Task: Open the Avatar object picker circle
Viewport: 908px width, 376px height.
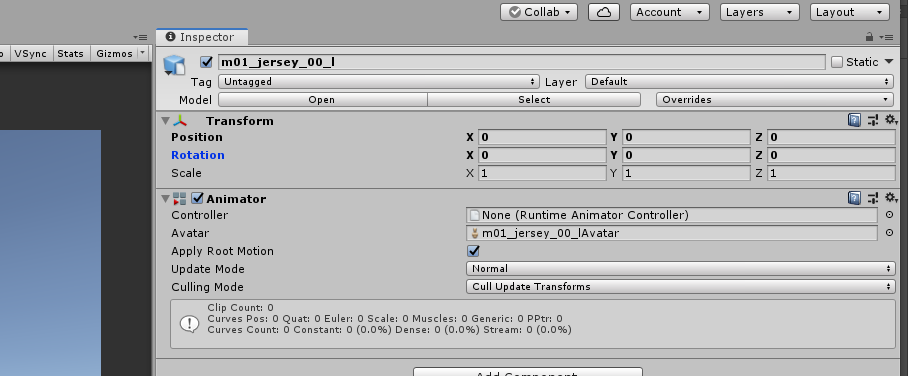Action: [889, 233]
